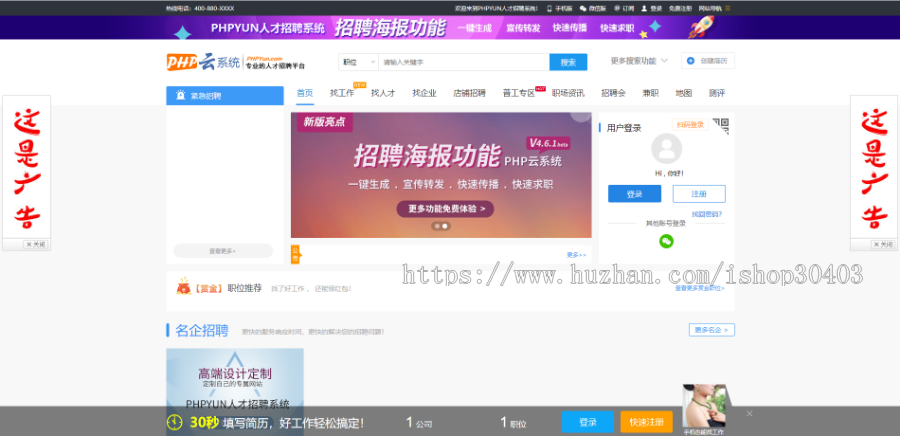Open 网站导航 menu icon in top bar
The image size is (900, 436).
(728, 8)
